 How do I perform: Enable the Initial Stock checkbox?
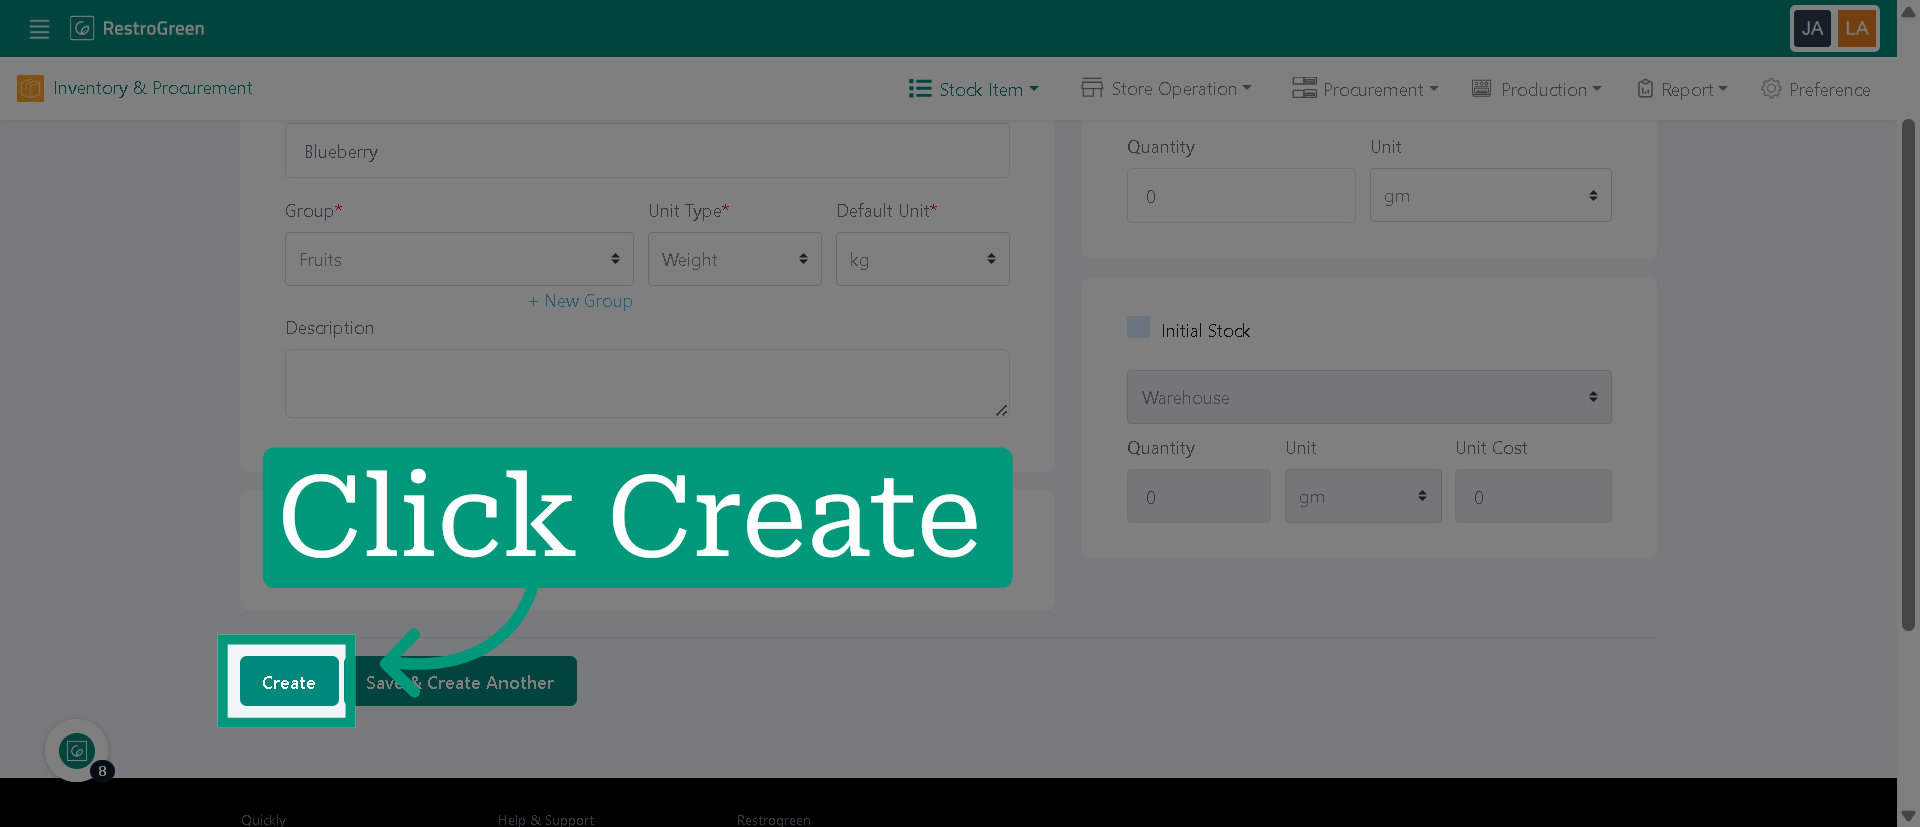1138,327
